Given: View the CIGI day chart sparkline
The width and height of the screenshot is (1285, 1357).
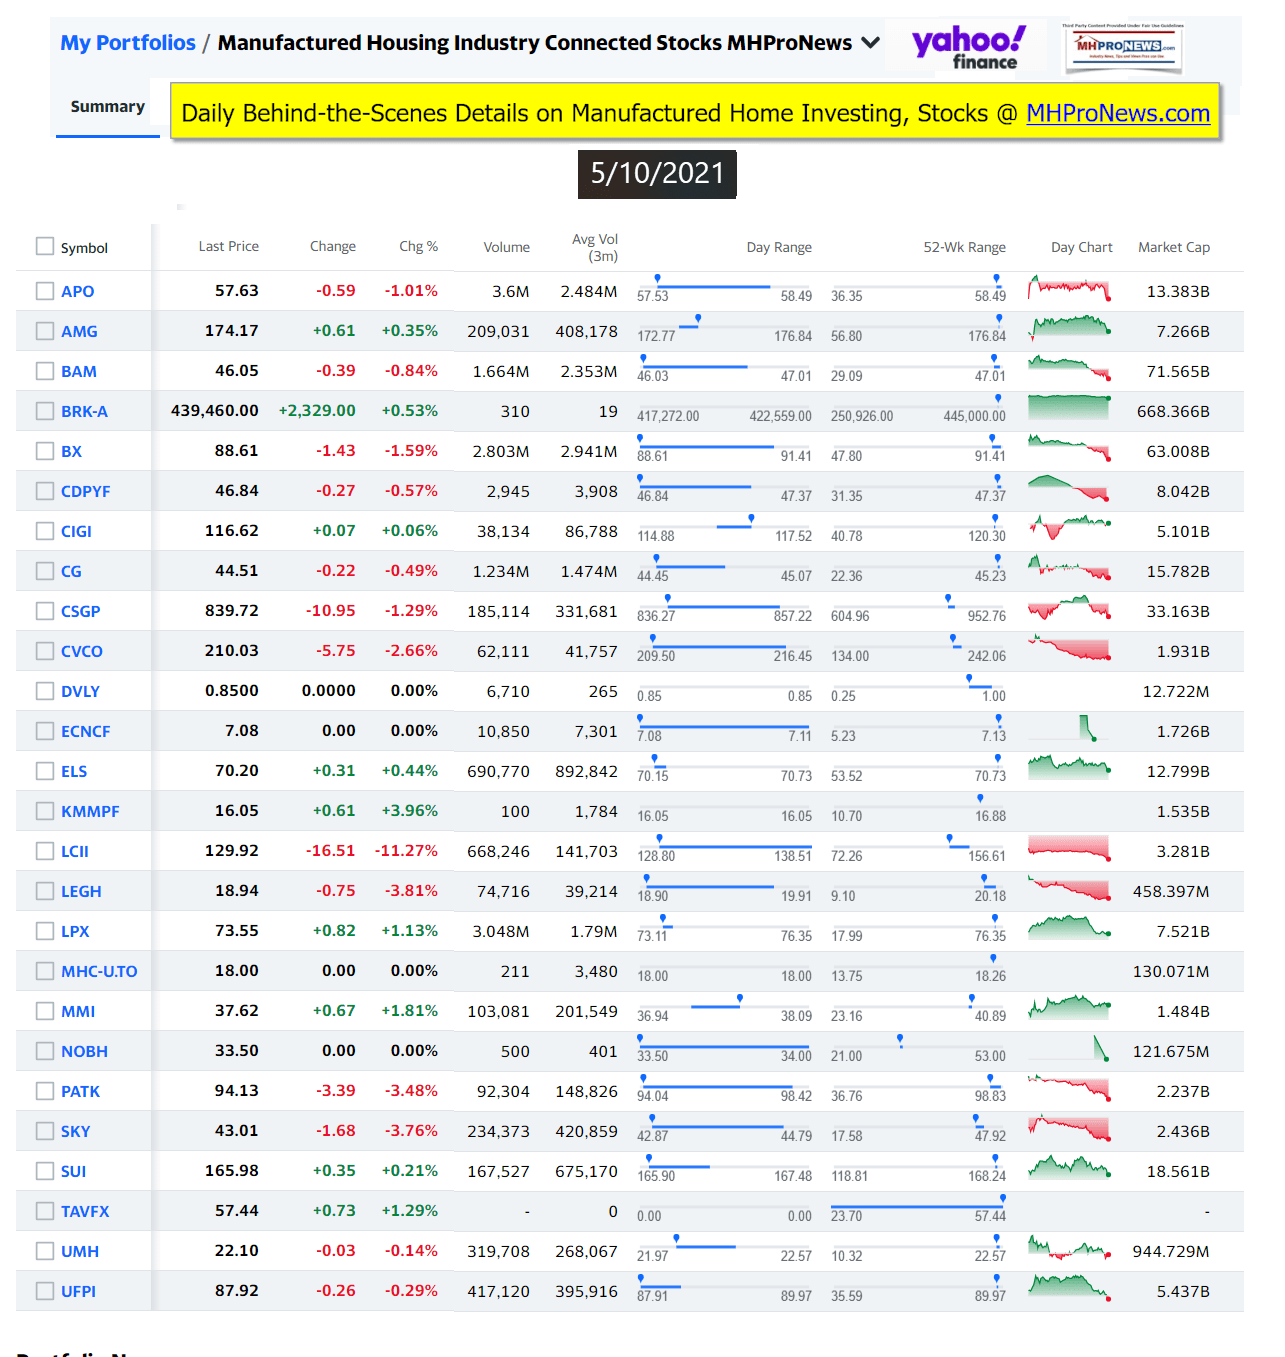Looking at the screenshot, I should click(1069, 526).
